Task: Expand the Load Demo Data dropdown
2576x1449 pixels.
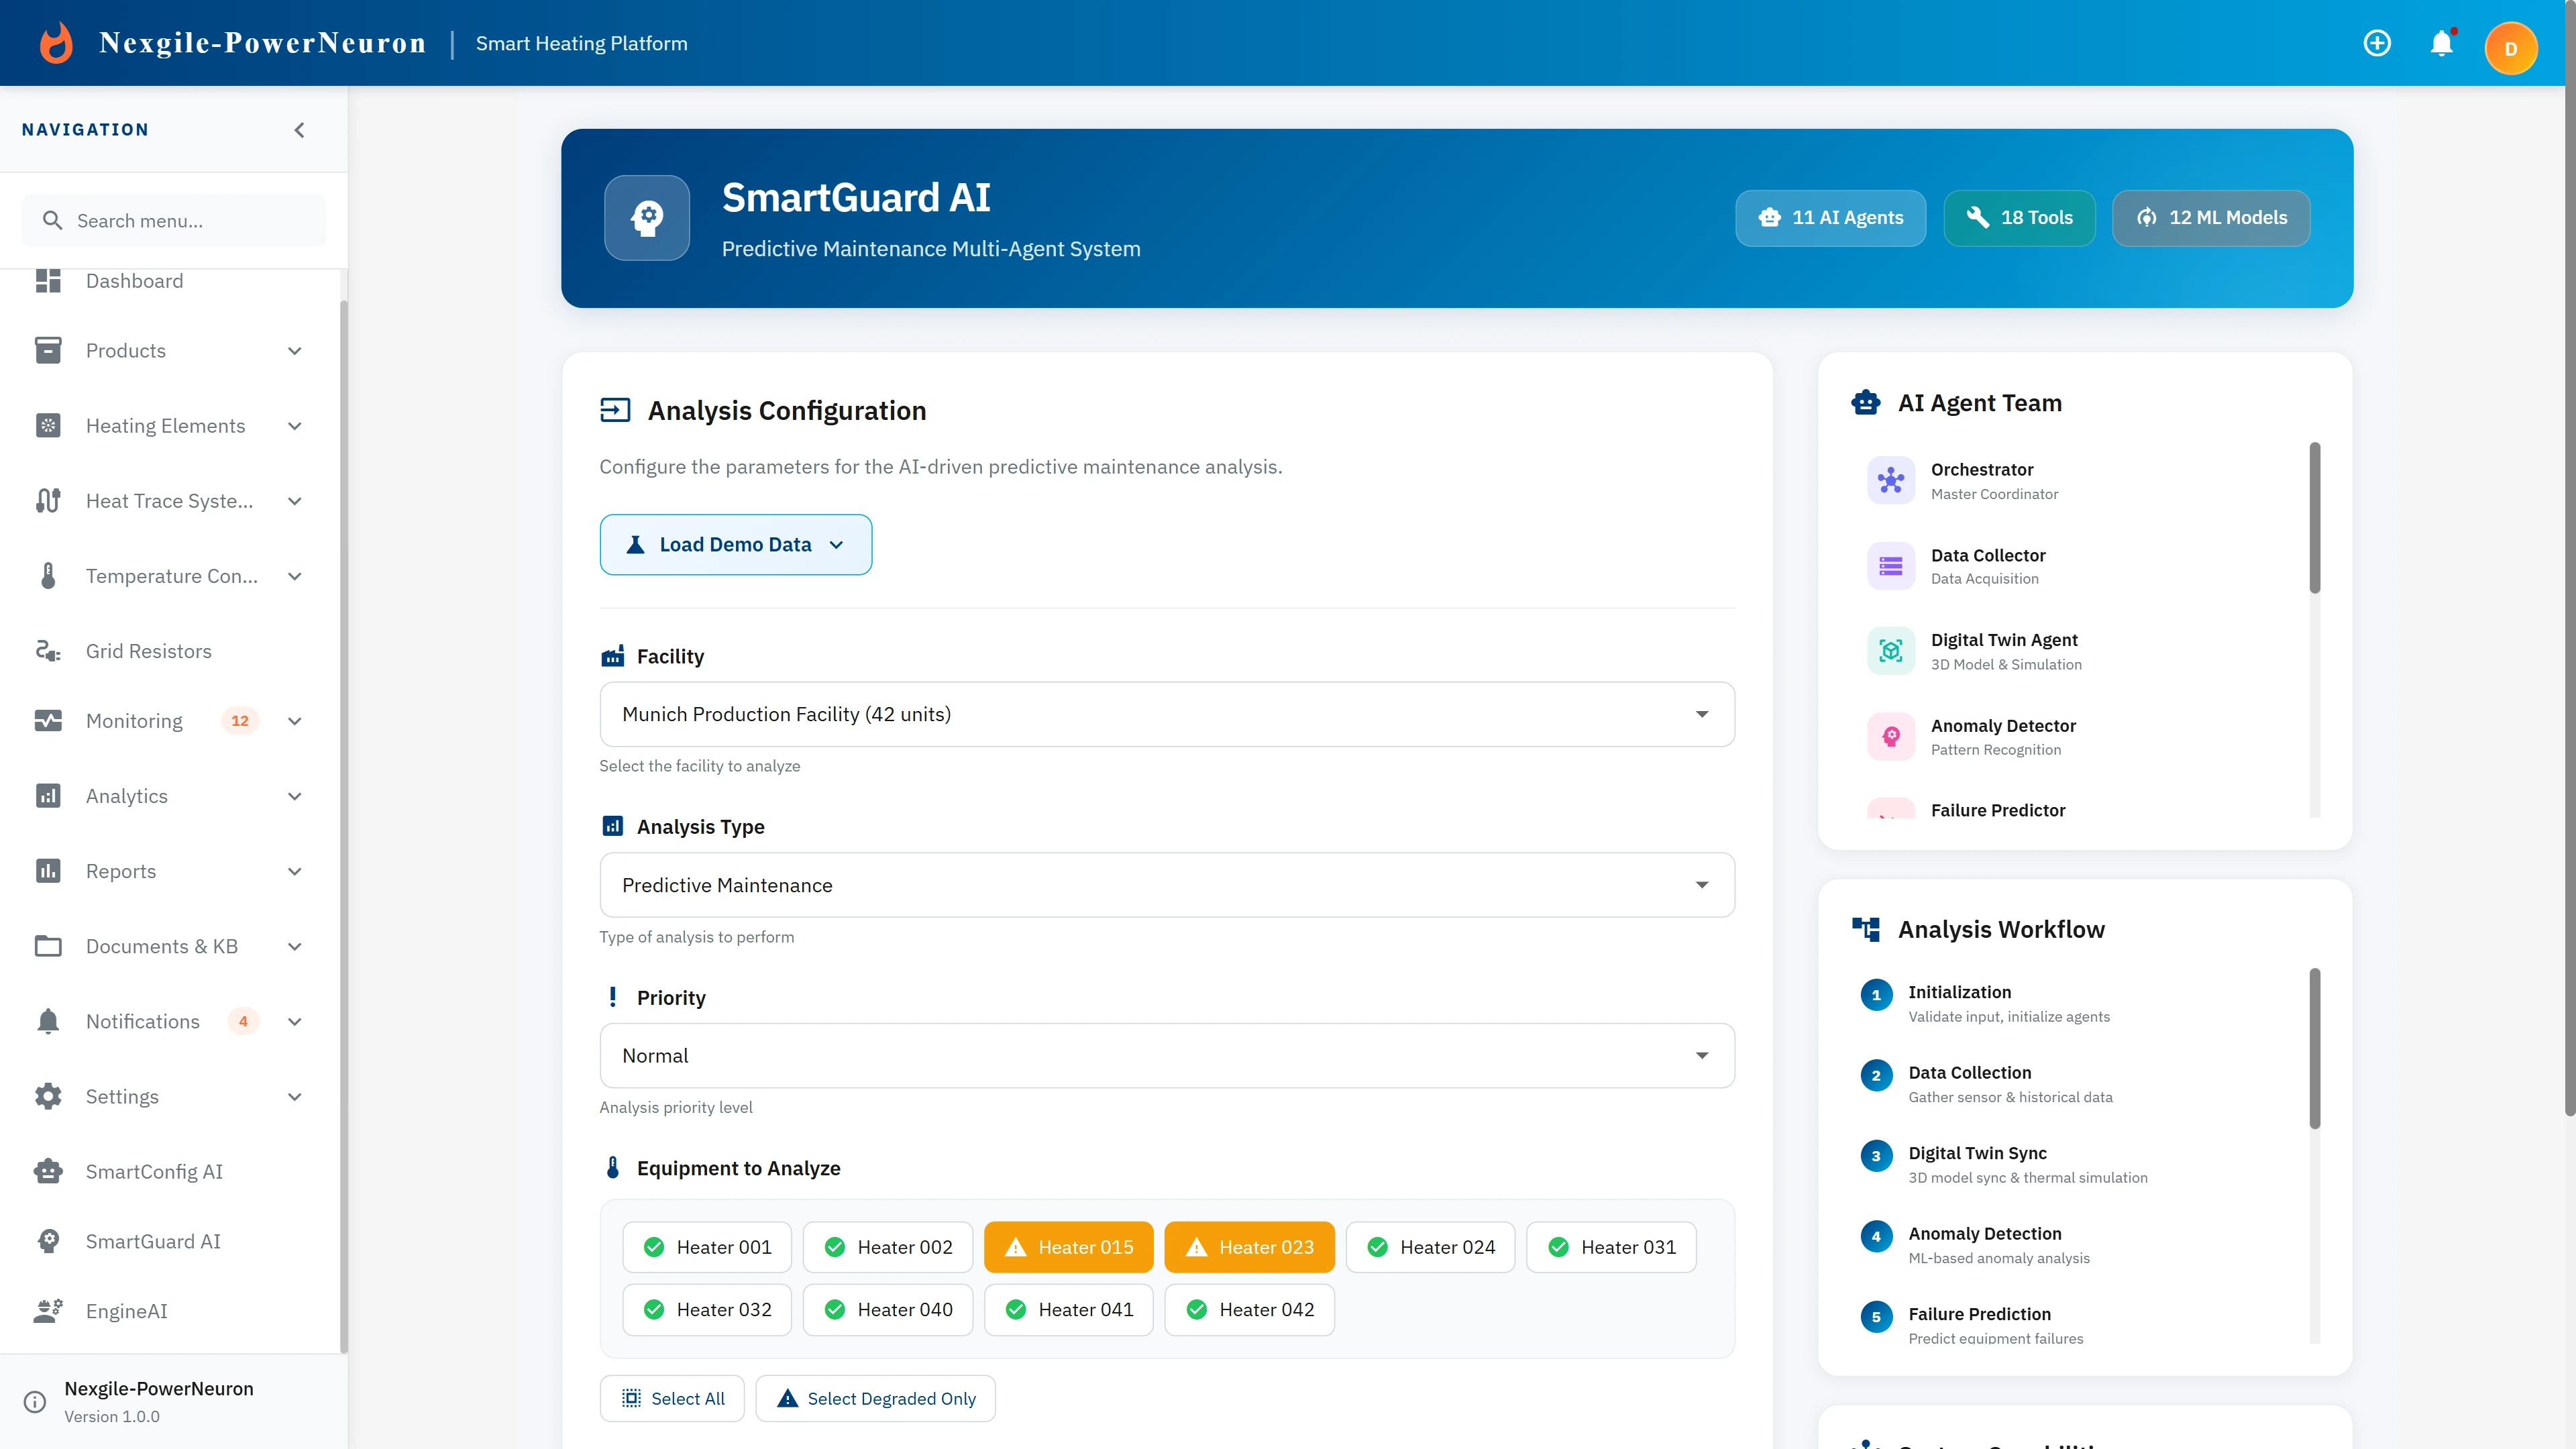Action: 735,545
